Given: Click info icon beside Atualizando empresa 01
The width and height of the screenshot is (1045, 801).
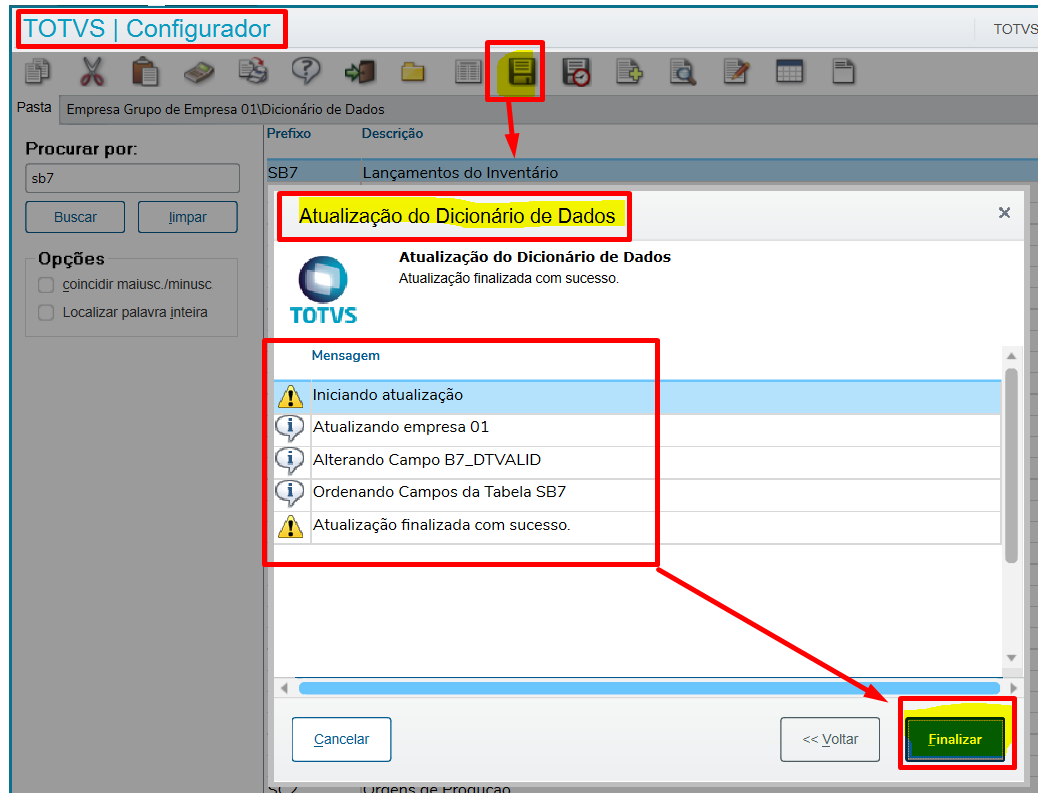Looking at the screenshot, I should coord(290,428).
